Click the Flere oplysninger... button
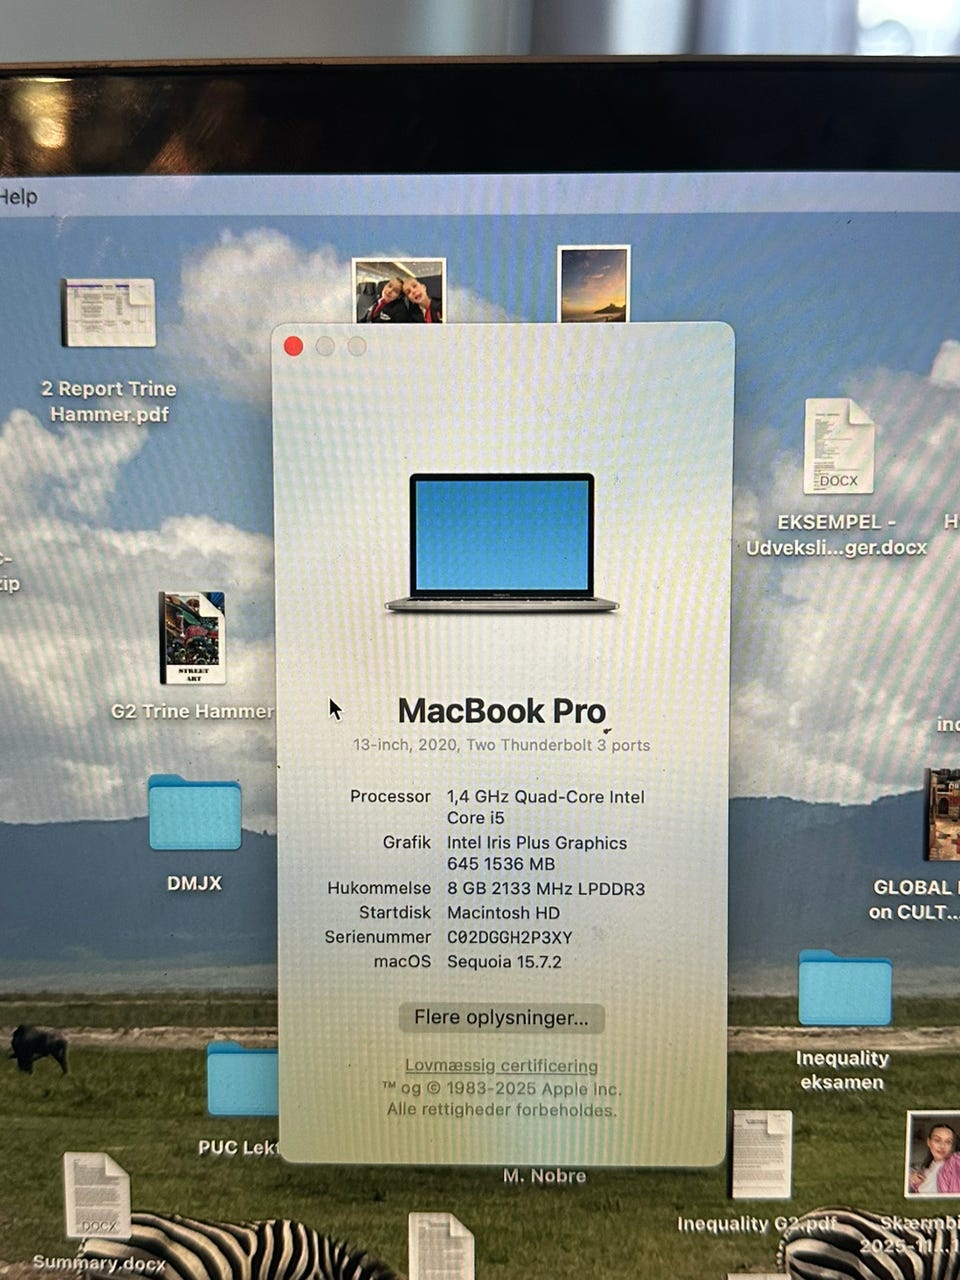Image resolution: width=960 pixels, height=1280 pixels. tap(501, 1018)
